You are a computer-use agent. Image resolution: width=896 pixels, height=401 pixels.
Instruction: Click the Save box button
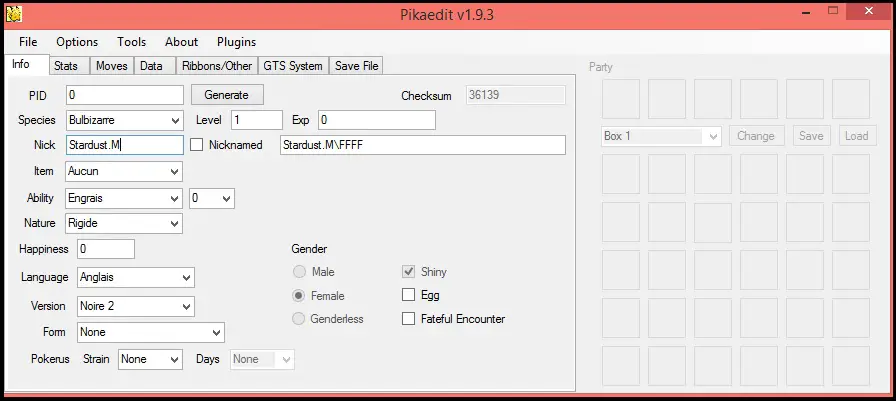click(x=811, y=136)
